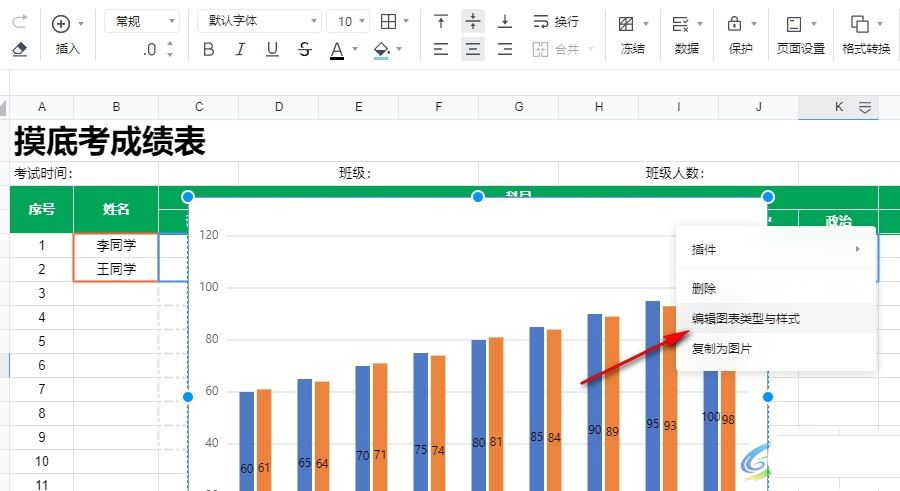Align cell content to bottom
The image size is (900, 491).
(505, 22)
